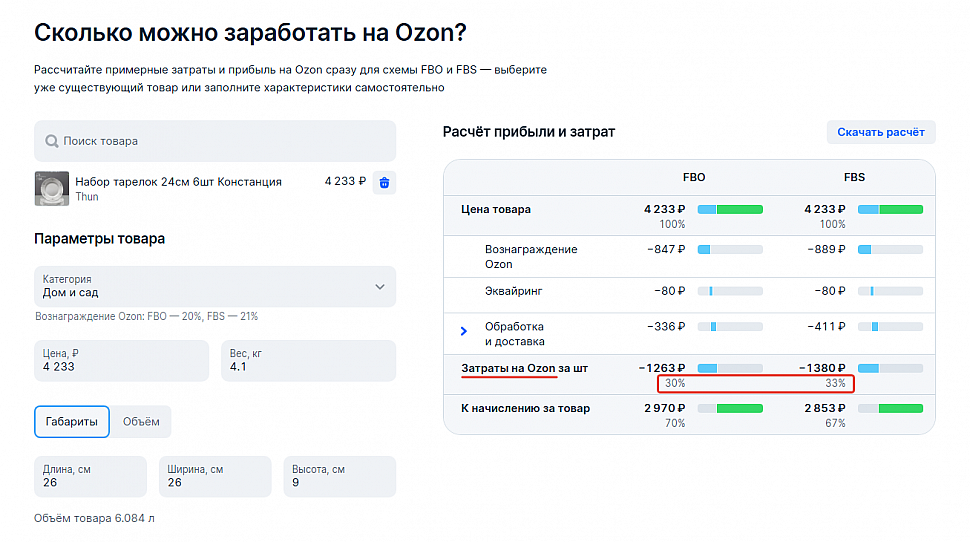The width and height of the screenshot is (970, 542).
Task: Download the calculation via Скачать расчёт
Action: tap(881, 132)
